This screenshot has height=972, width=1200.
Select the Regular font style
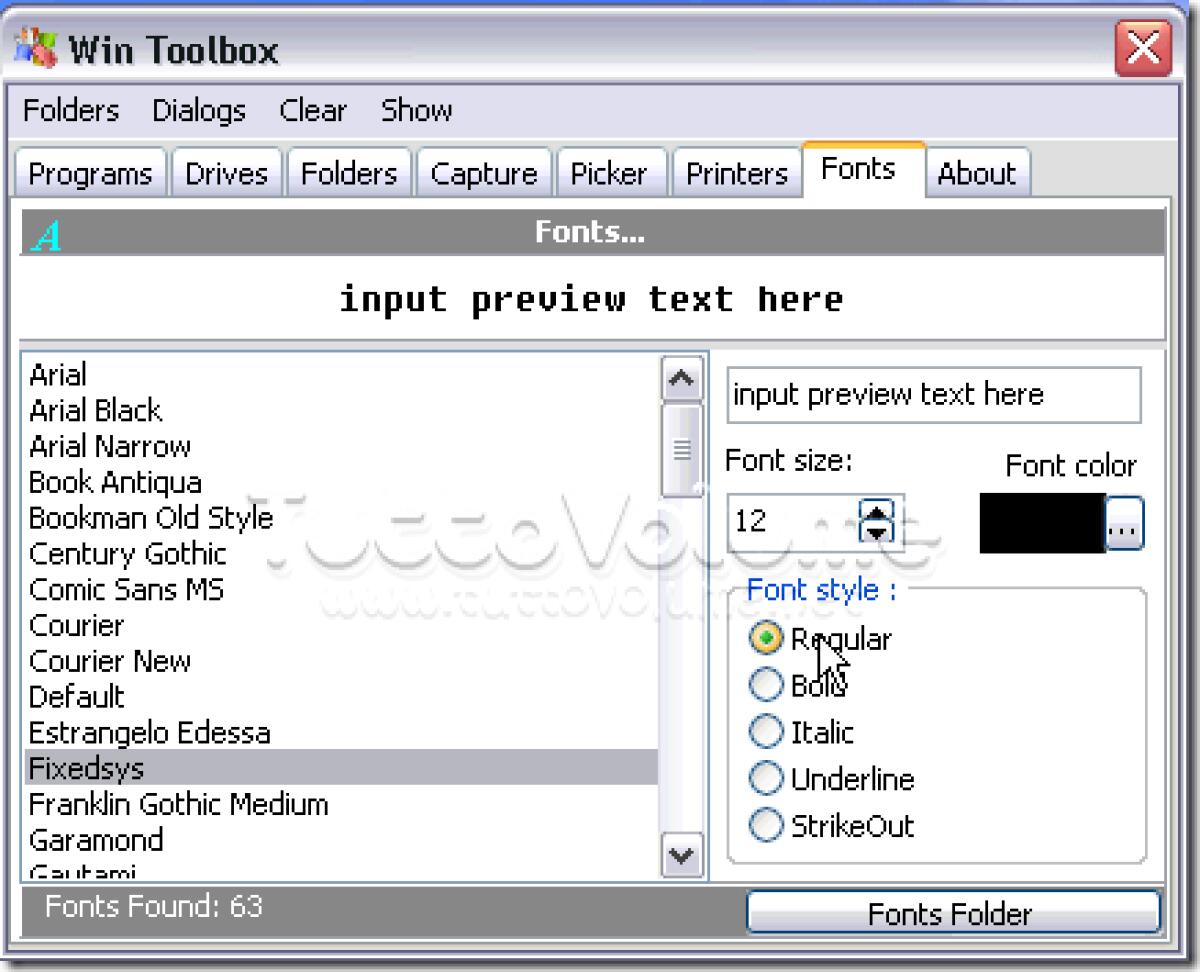point(820,639)
